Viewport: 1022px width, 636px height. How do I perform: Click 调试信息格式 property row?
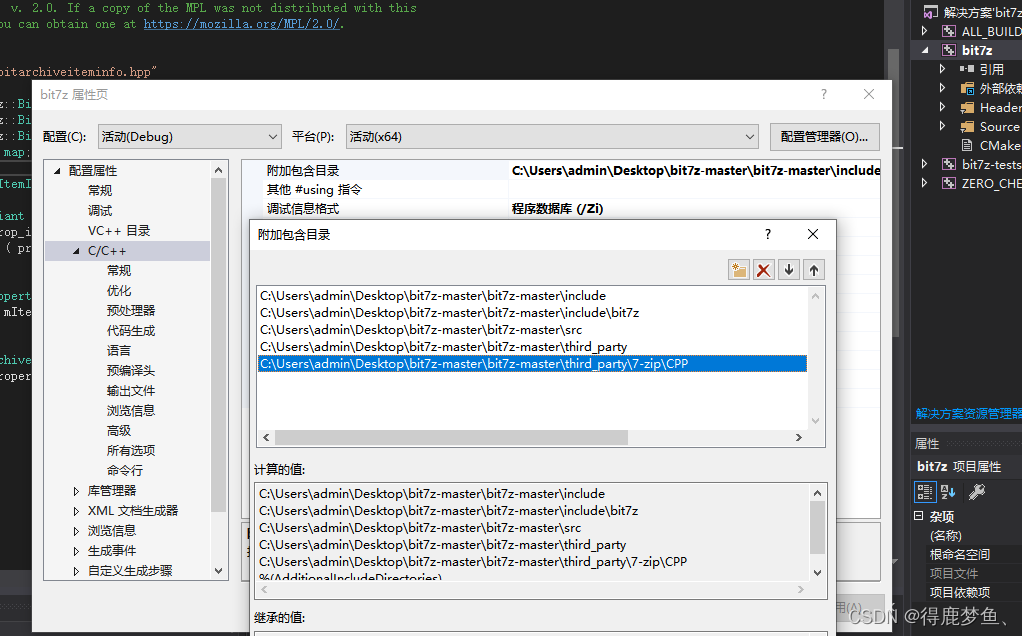pos(562,209)
